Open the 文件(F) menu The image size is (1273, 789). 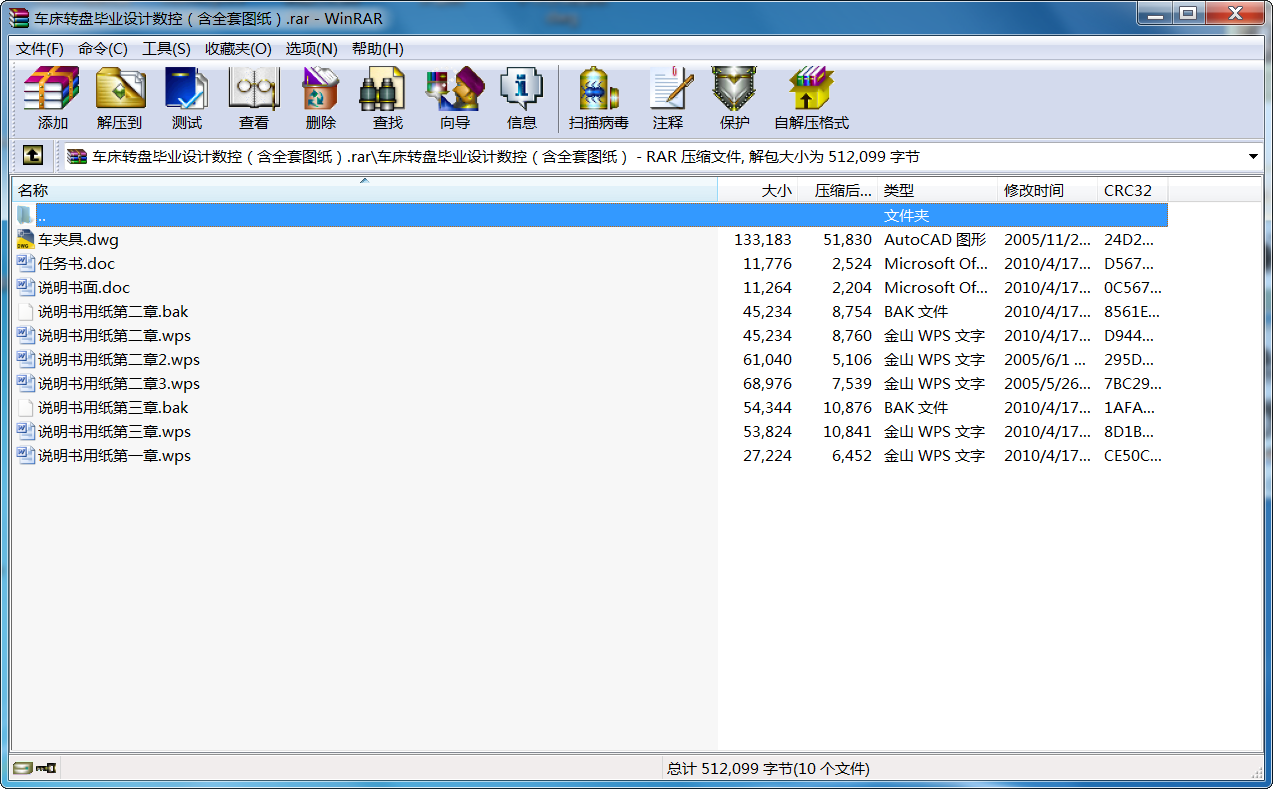[40, 48]
